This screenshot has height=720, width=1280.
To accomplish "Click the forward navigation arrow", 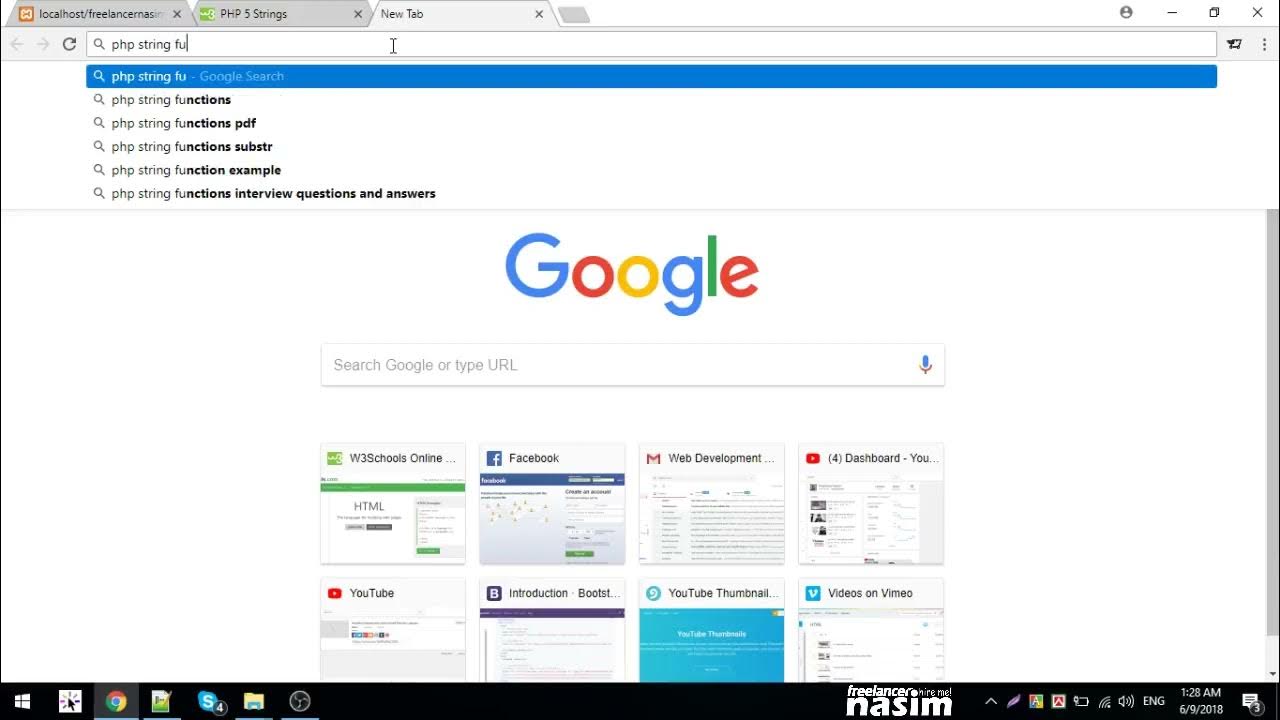I will tap(43, 44).
